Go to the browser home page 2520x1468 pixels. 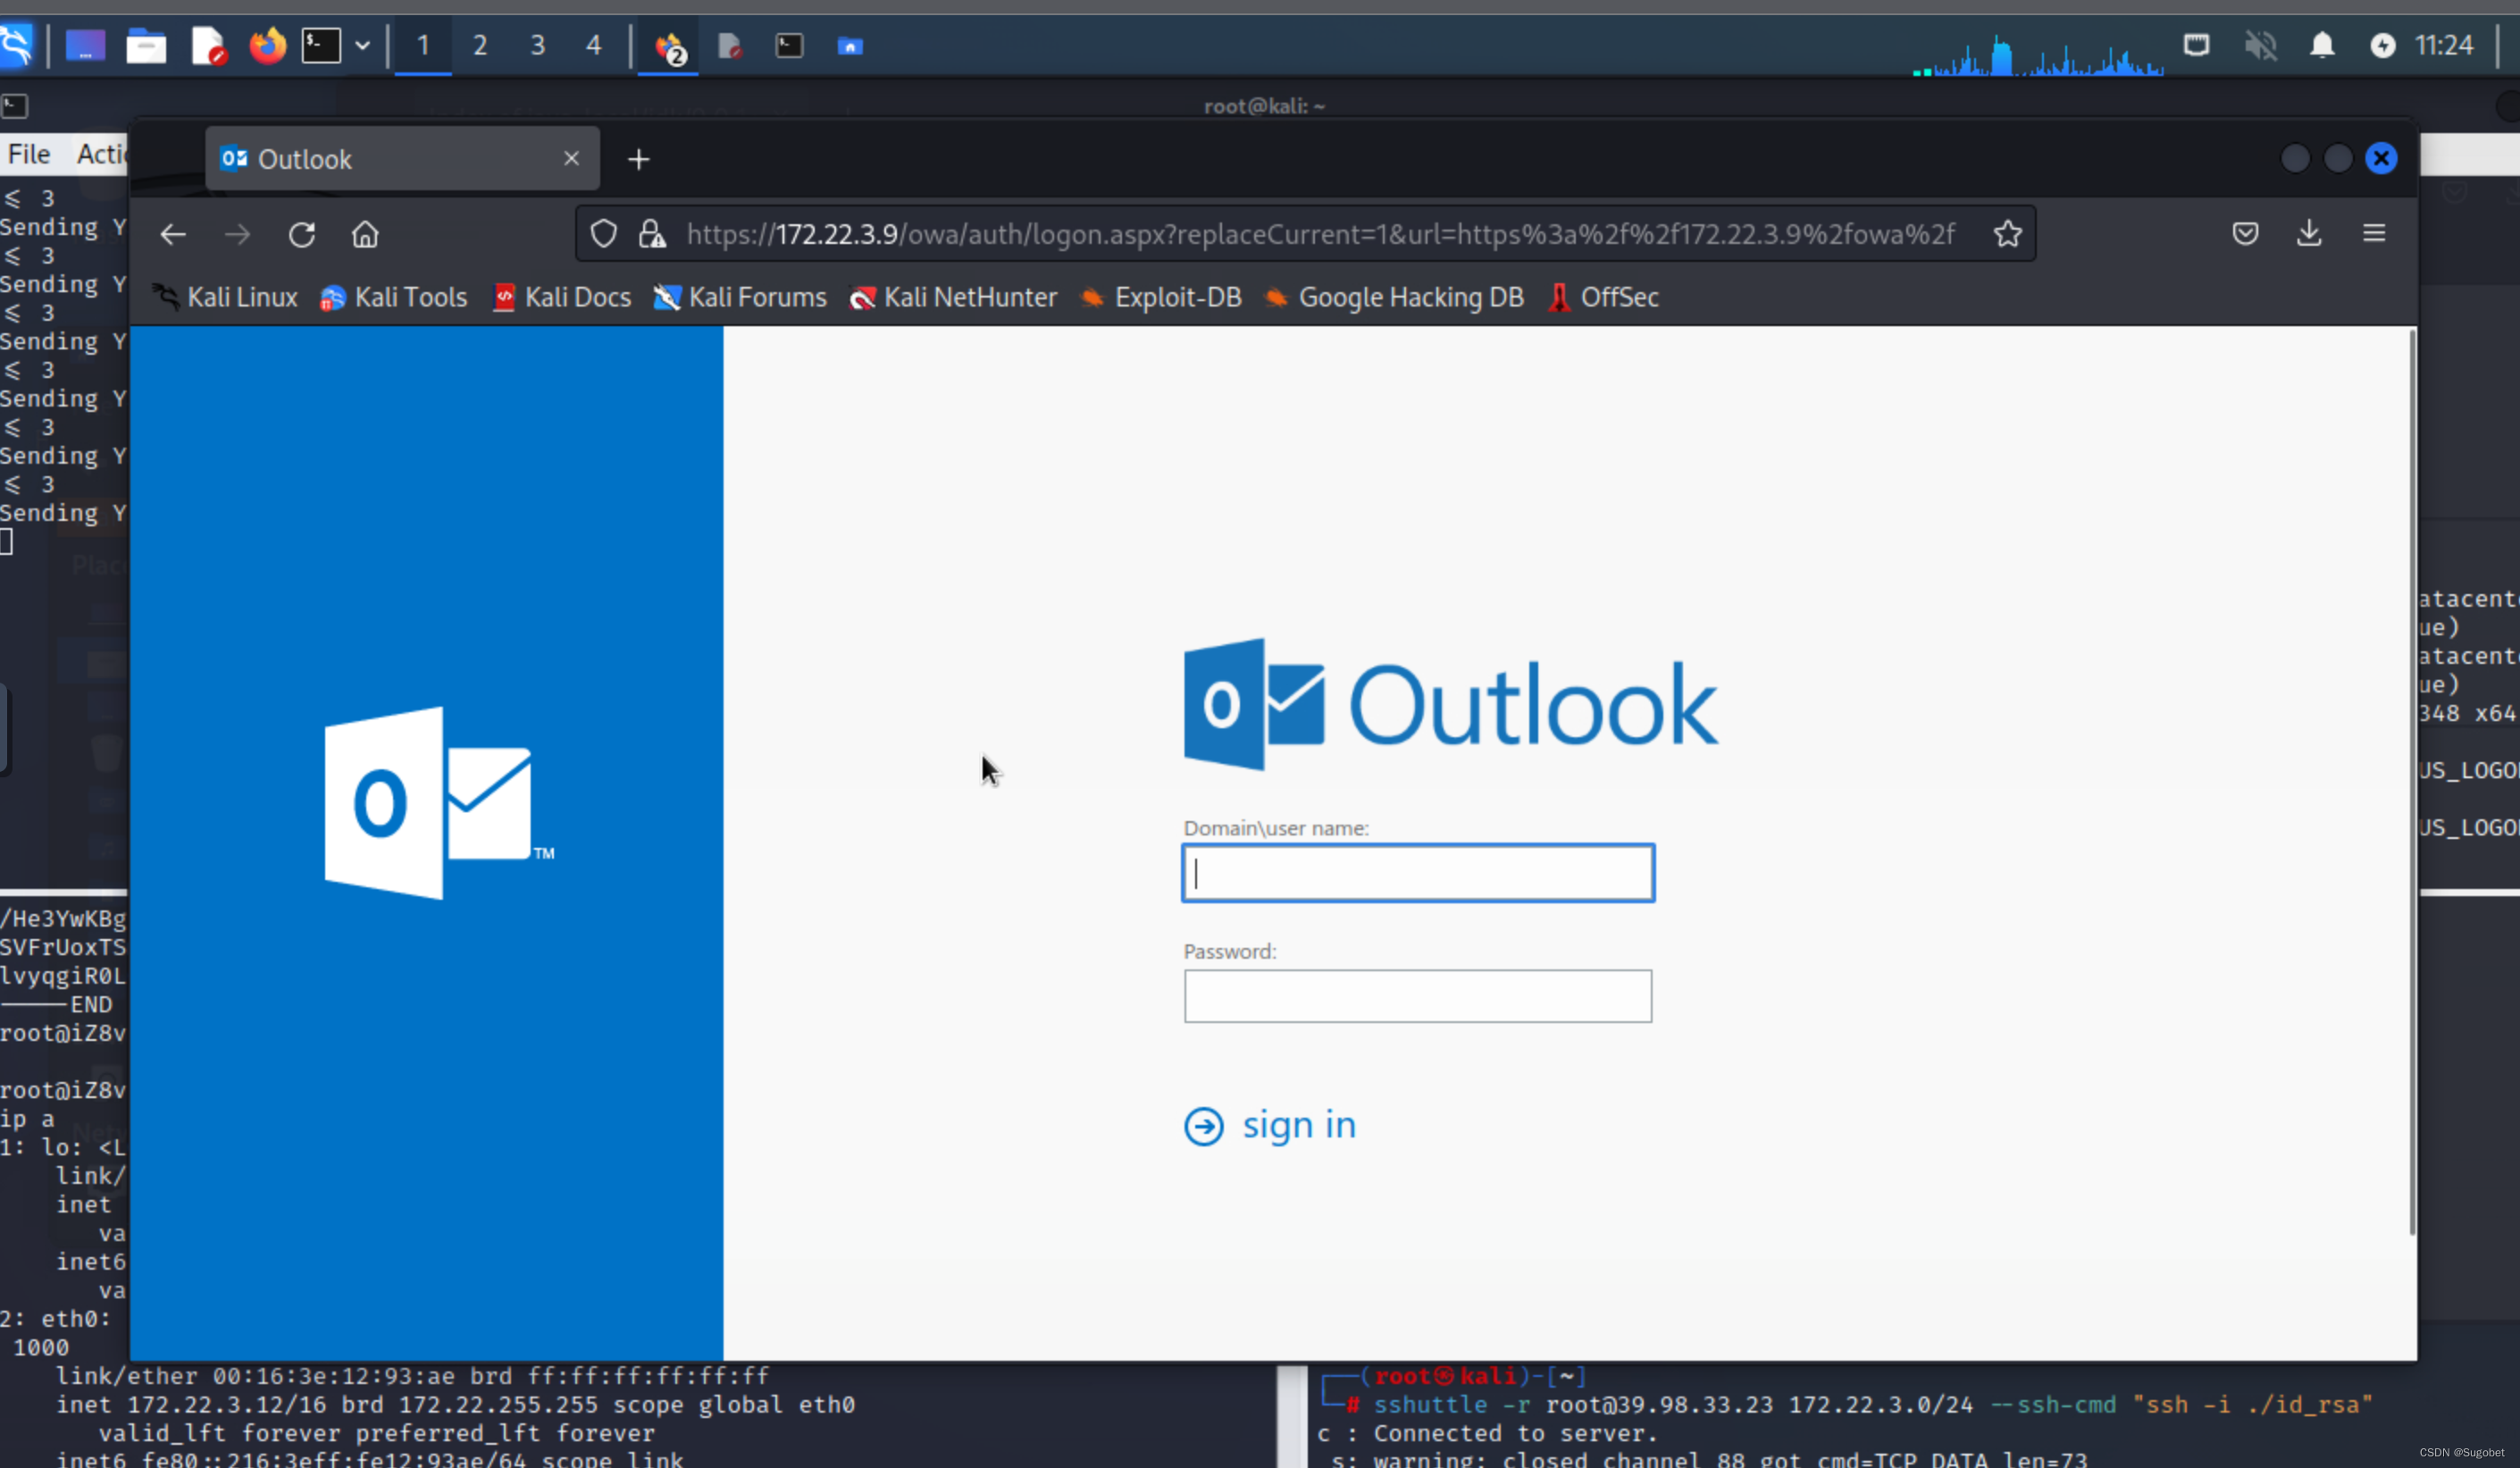[x=365, y=234]
